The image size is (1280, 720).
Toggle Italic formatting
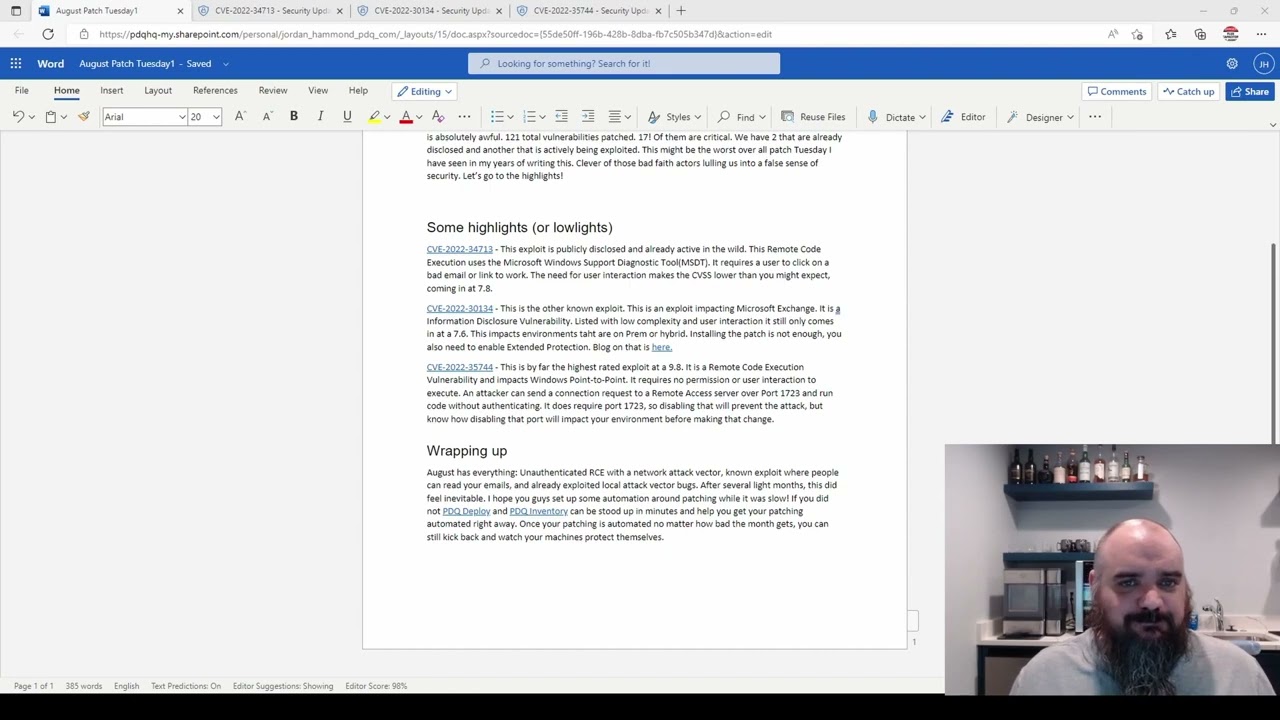click(x=320, y=117)
